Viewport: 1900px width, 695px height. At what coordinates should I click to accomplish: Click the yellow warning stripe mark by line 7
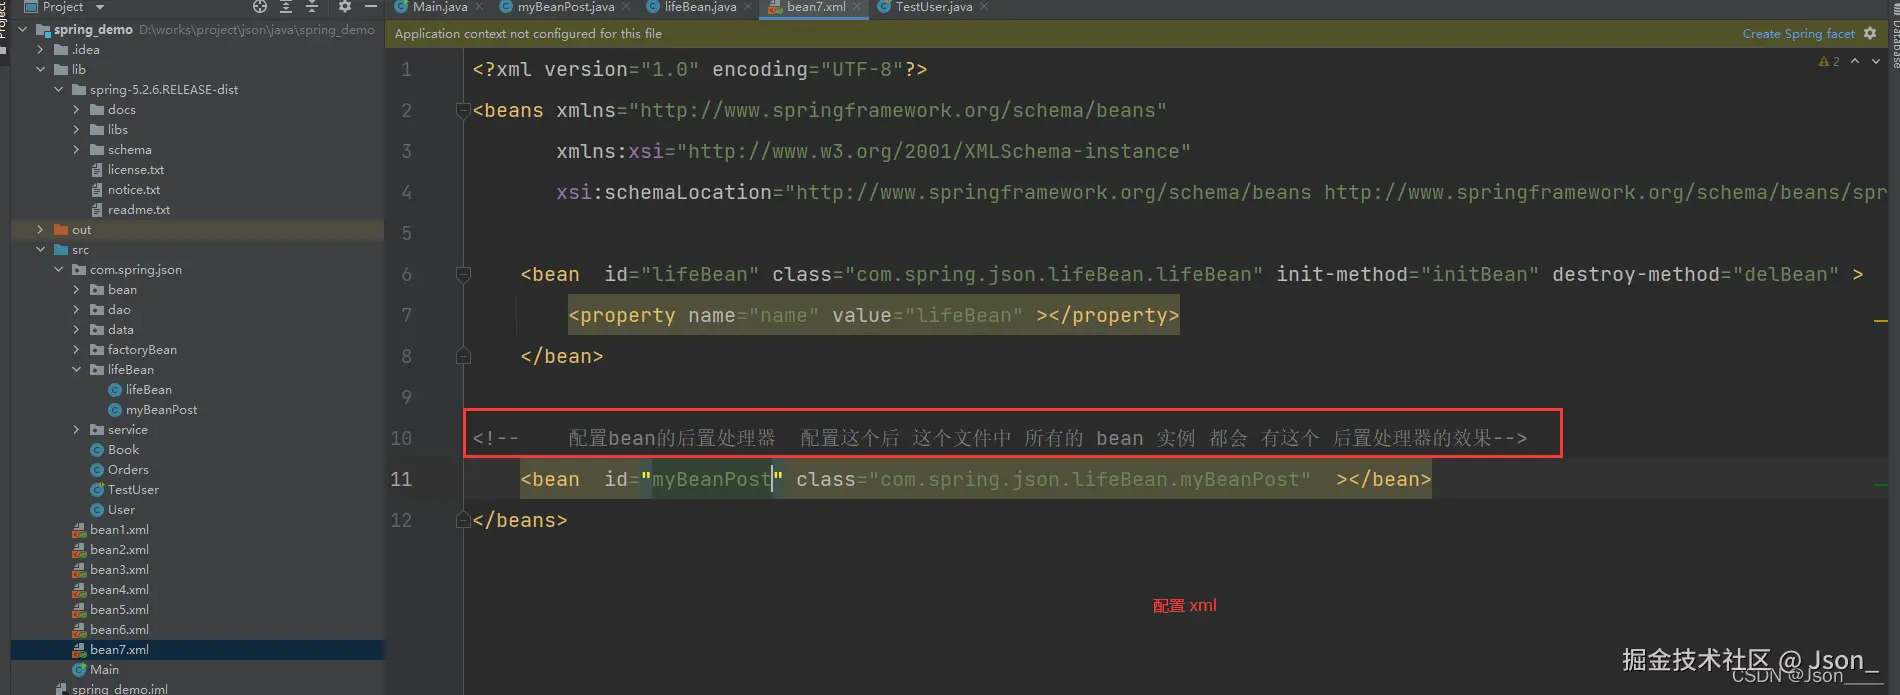tap(1880, 321)
